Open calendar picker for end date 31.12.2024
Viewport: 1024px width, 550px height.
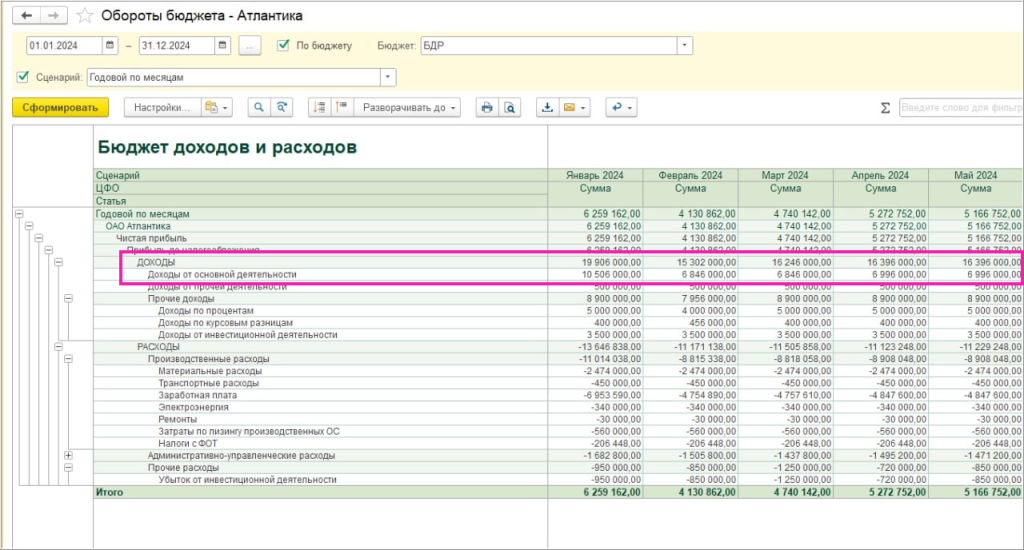222,46
